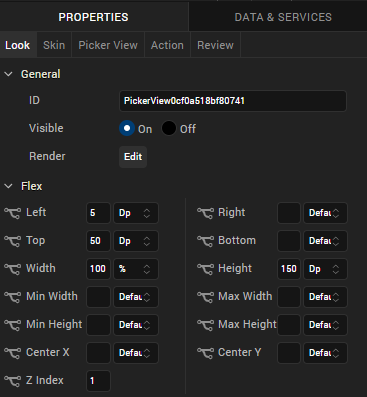Switch to the Skin tab
This screenshot has height=397, width=367.
click(x=54, y=45)
